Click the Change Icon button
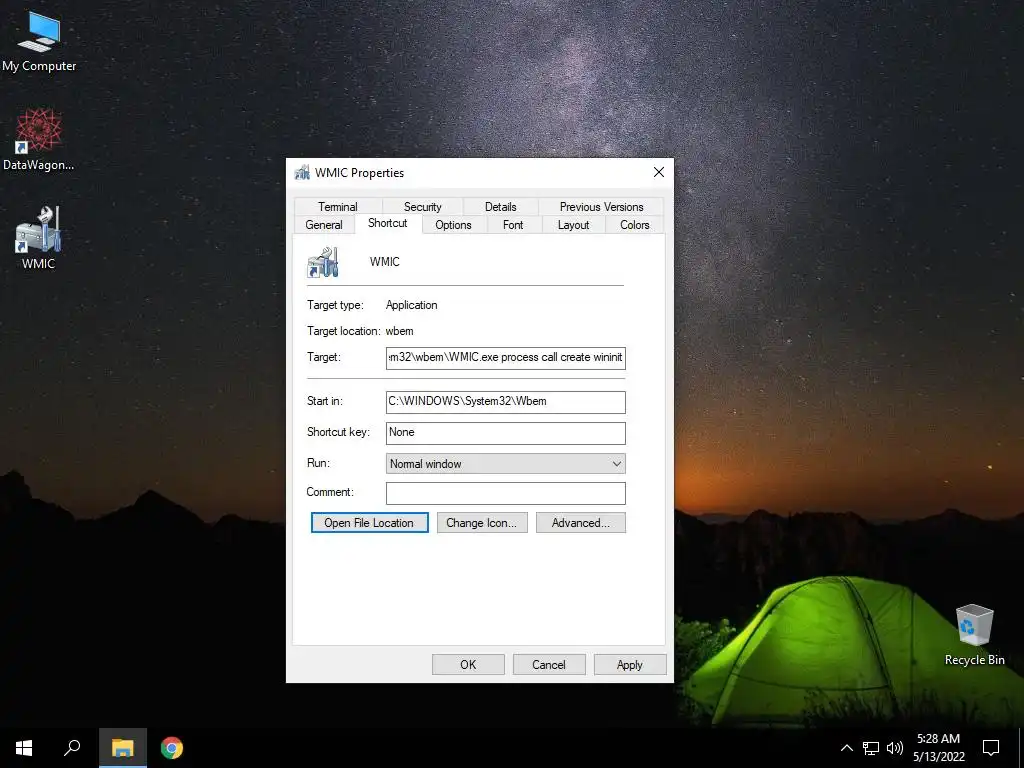 [x=482, y=522]
